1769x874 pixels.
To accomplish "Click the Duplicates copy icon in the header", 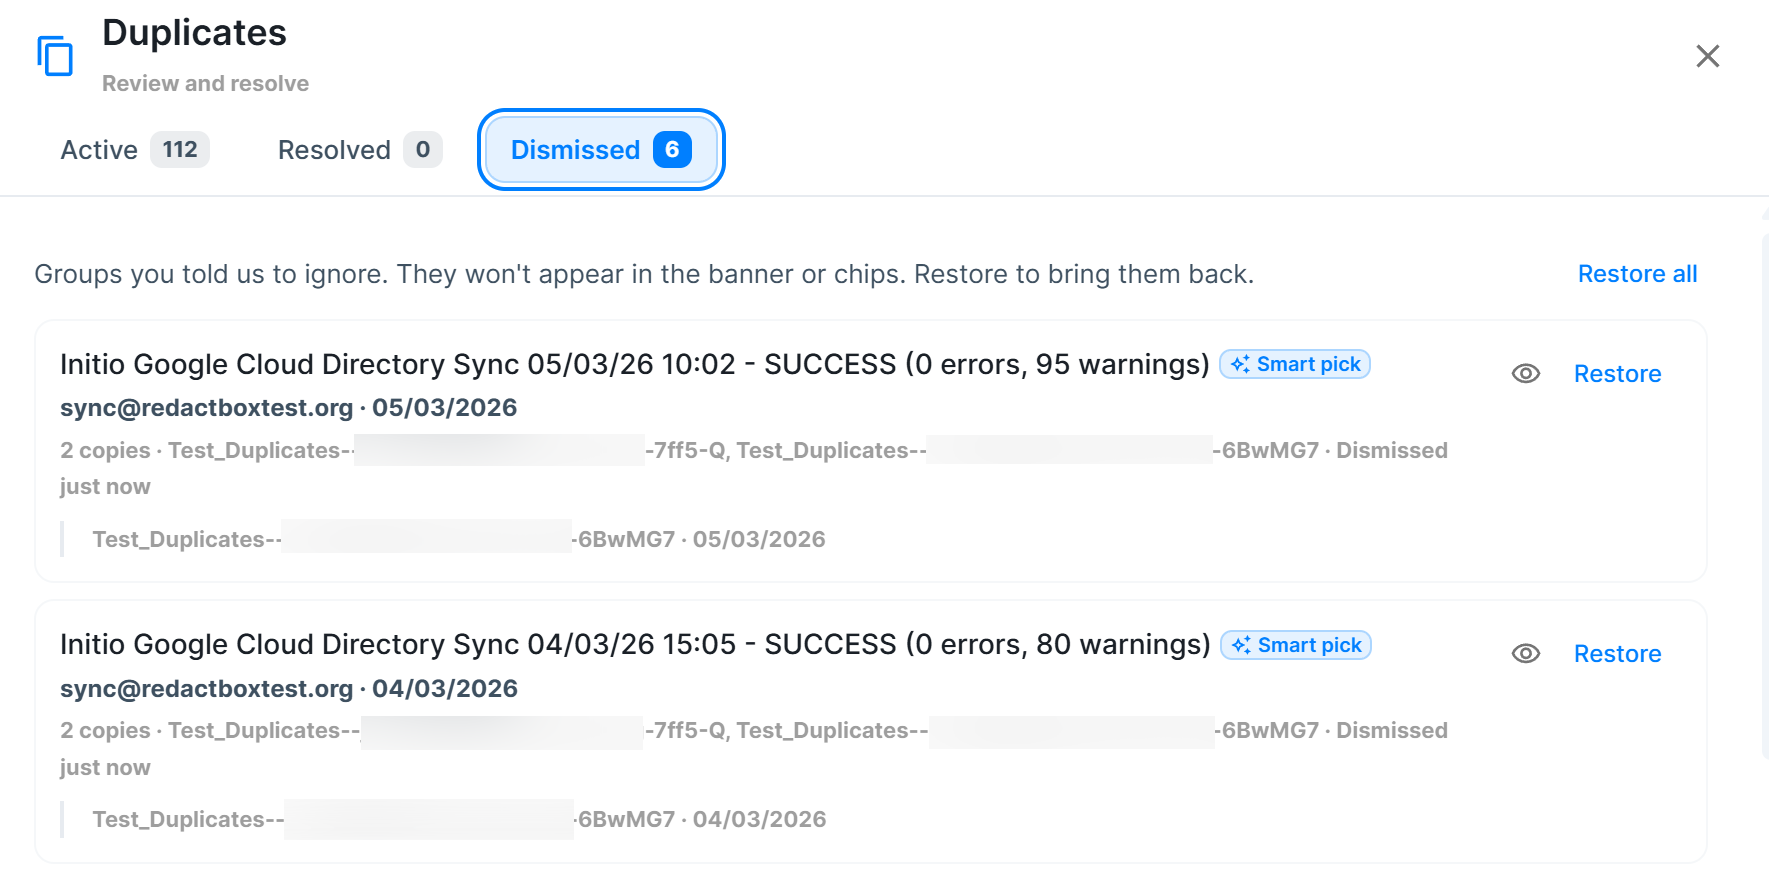I will (55, 55).
